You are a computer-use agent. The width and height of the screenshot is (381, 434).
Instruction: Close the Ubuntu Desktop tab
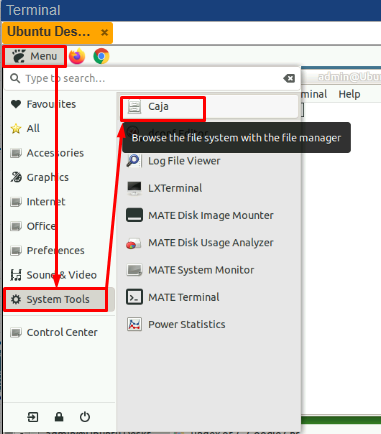pyautogui.click(x=104, y=33)
